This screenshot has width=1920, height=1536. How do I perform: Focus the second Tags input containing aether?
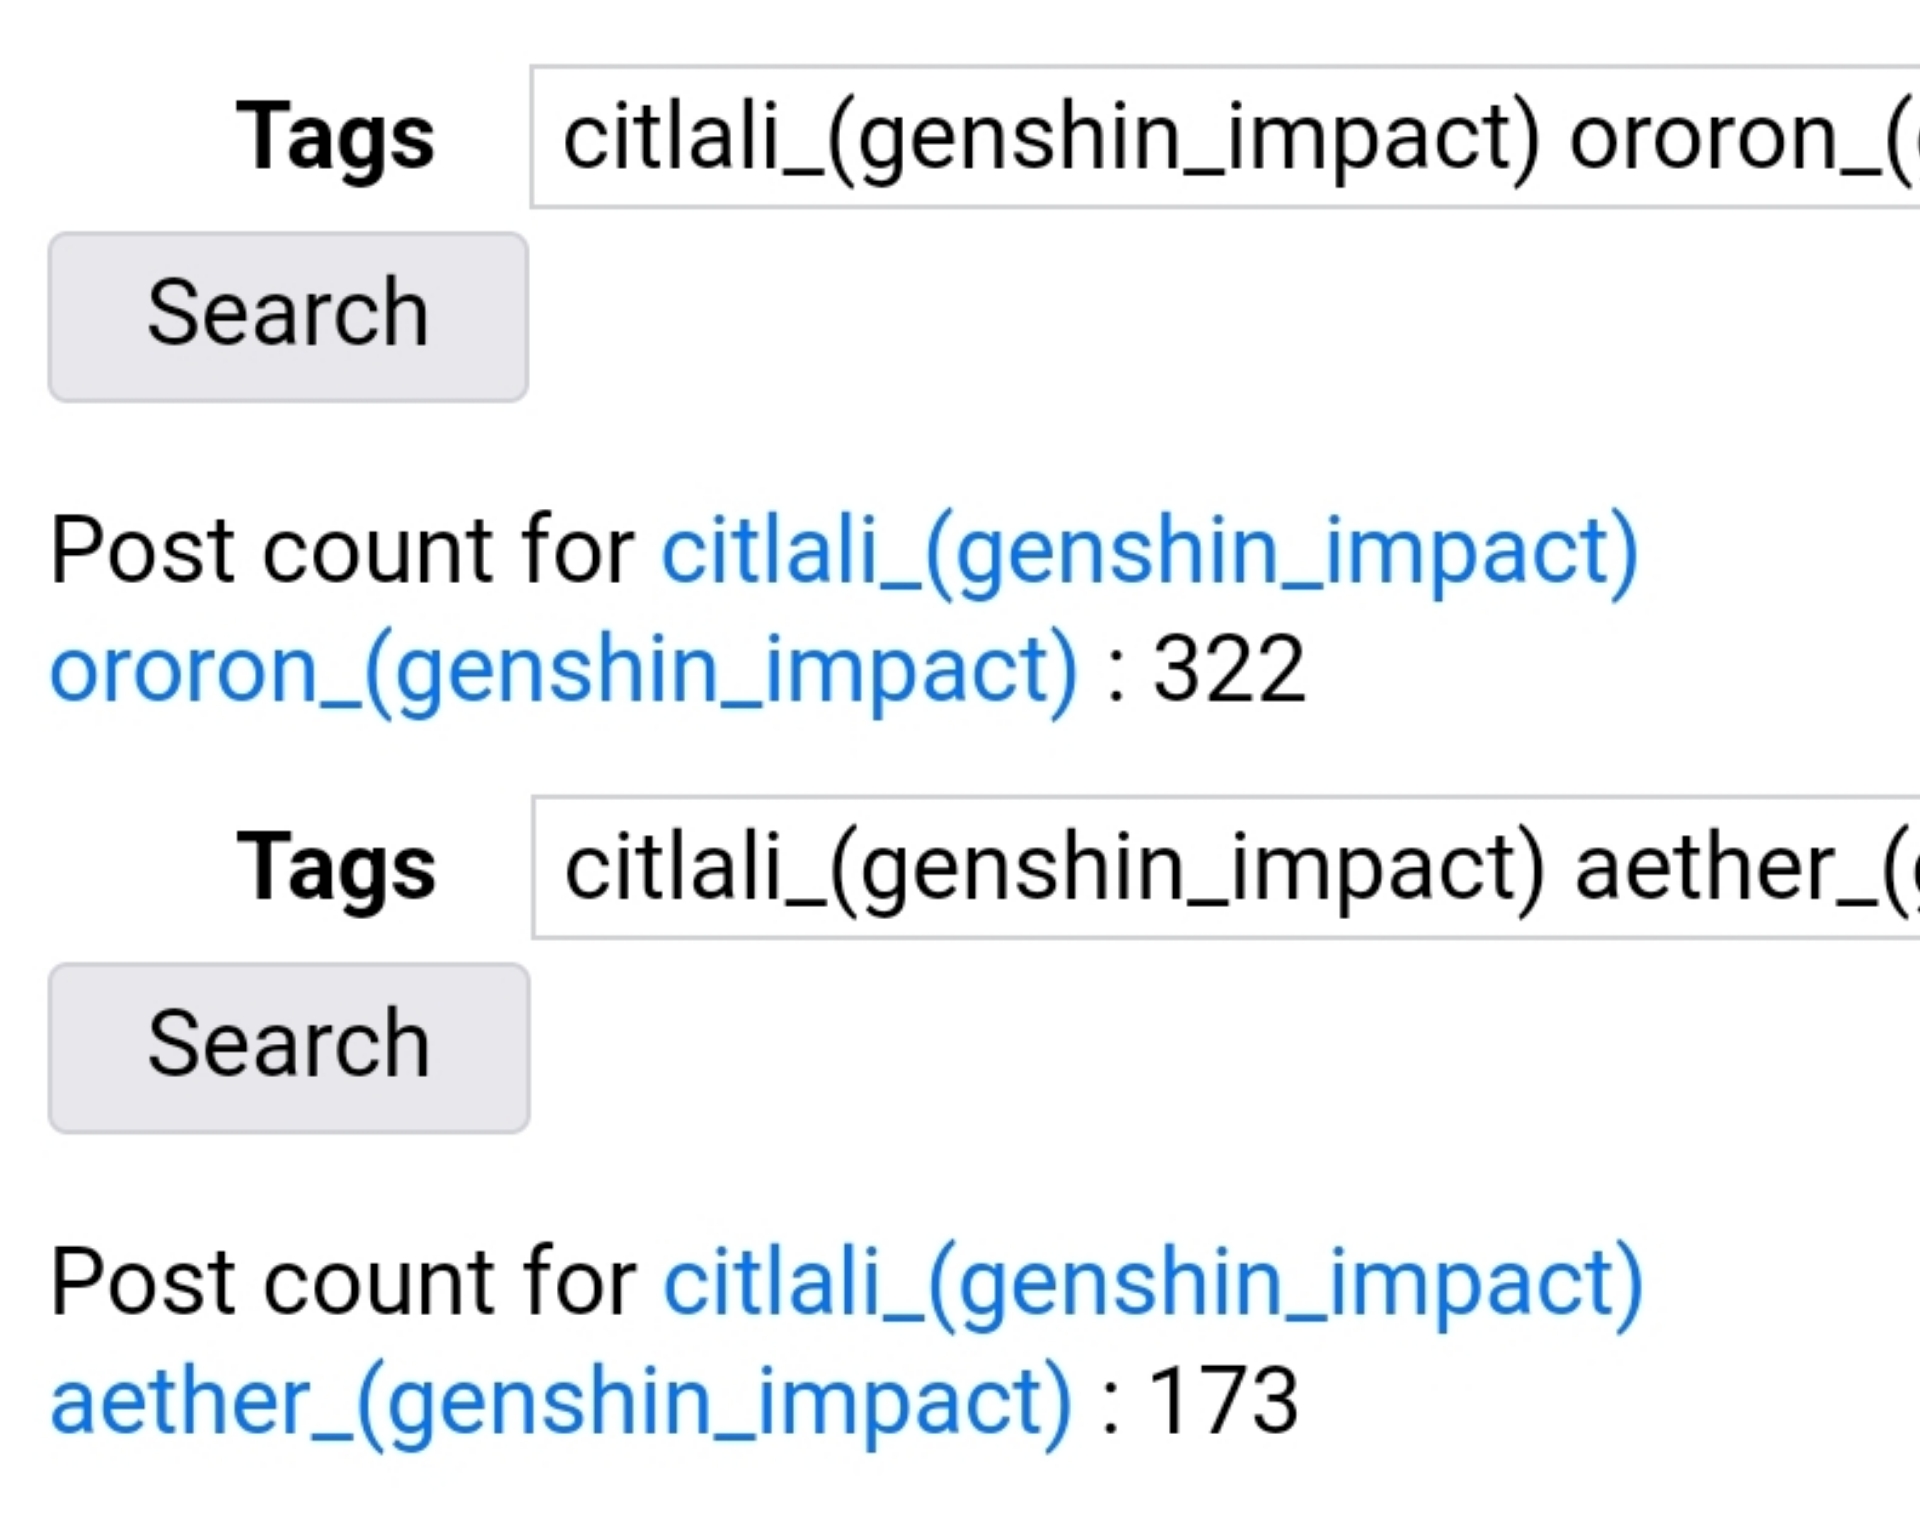1225,867
